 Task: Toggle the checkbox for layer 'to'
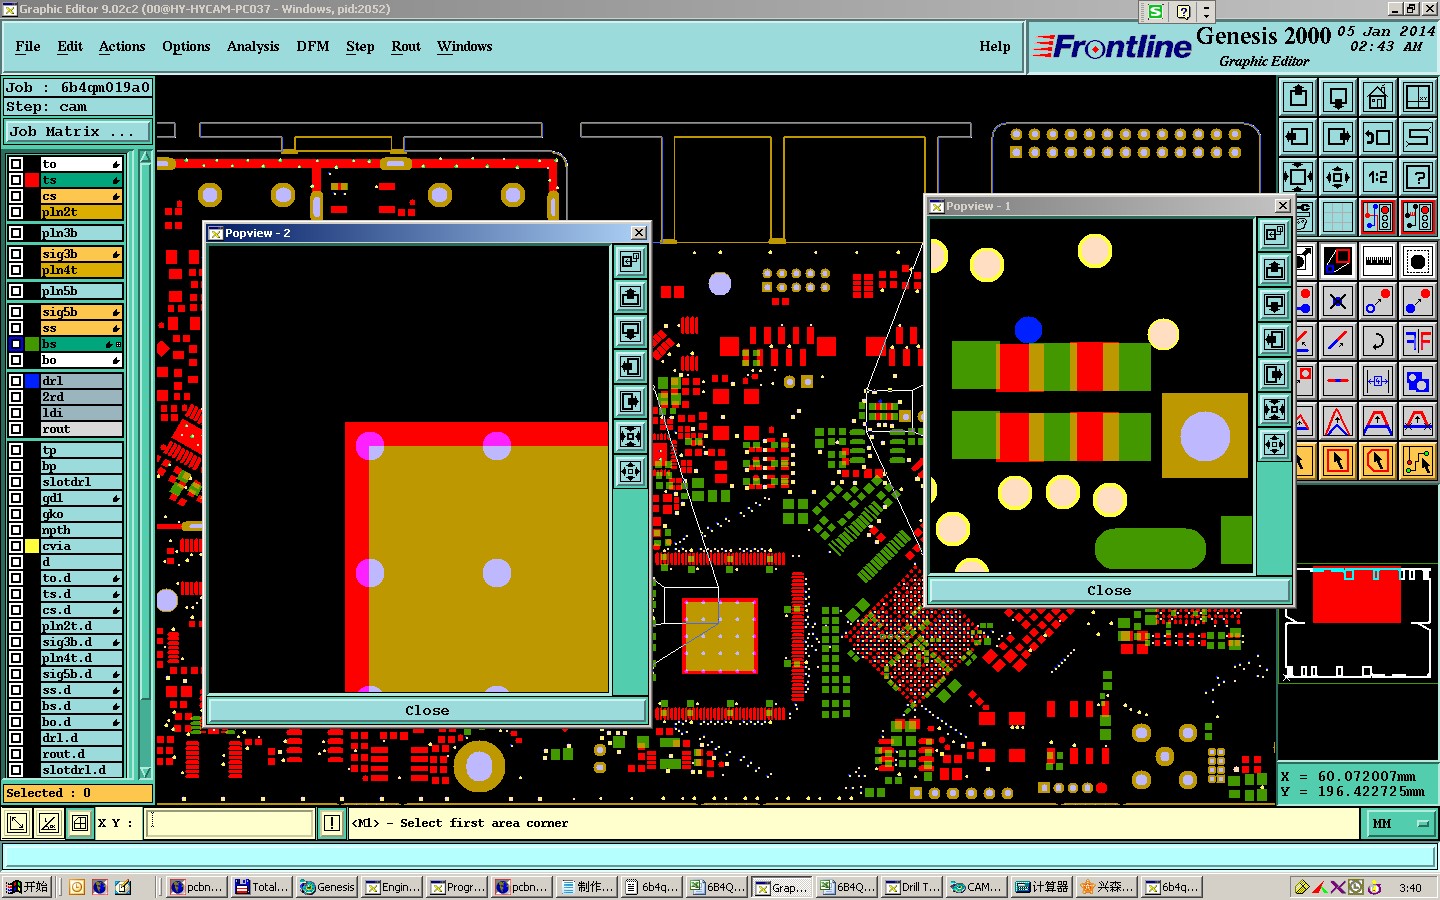click(x=16, y=164)
